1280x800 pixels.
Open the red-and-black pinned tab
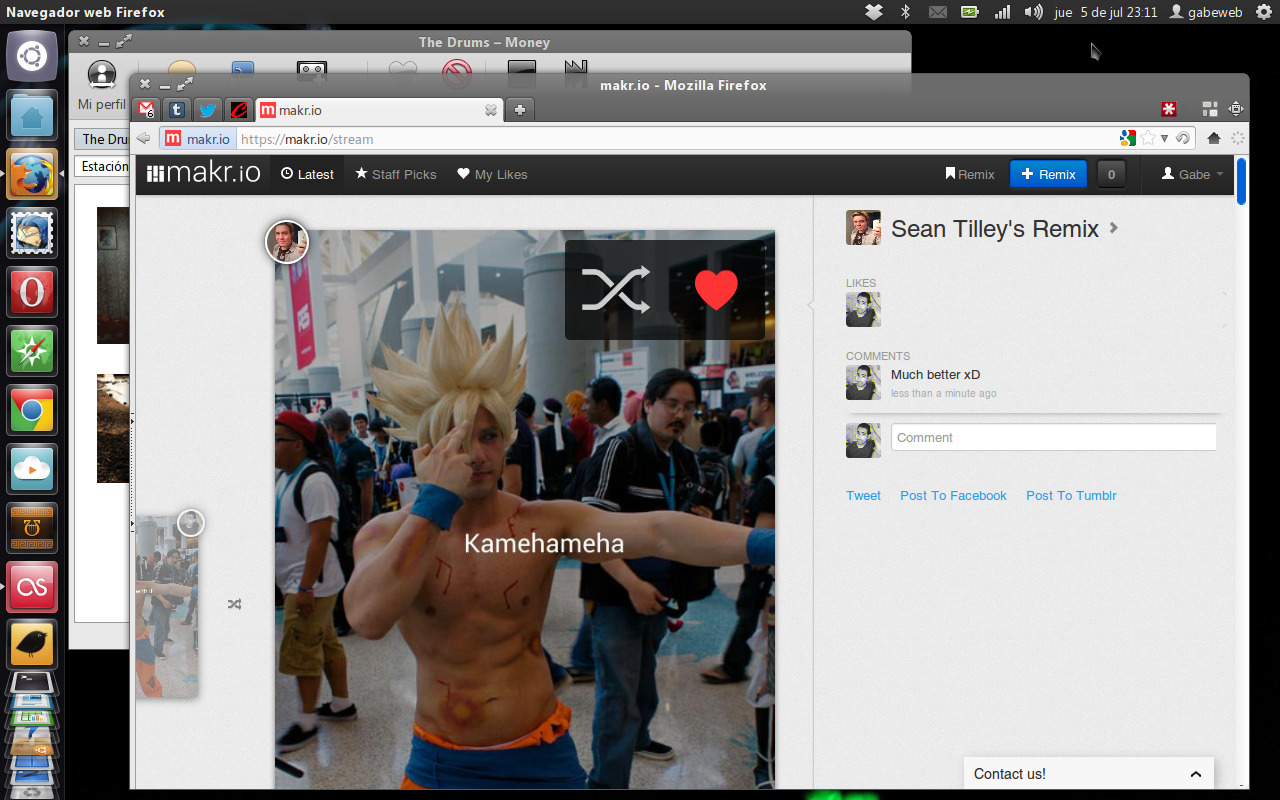click(238, 110)
